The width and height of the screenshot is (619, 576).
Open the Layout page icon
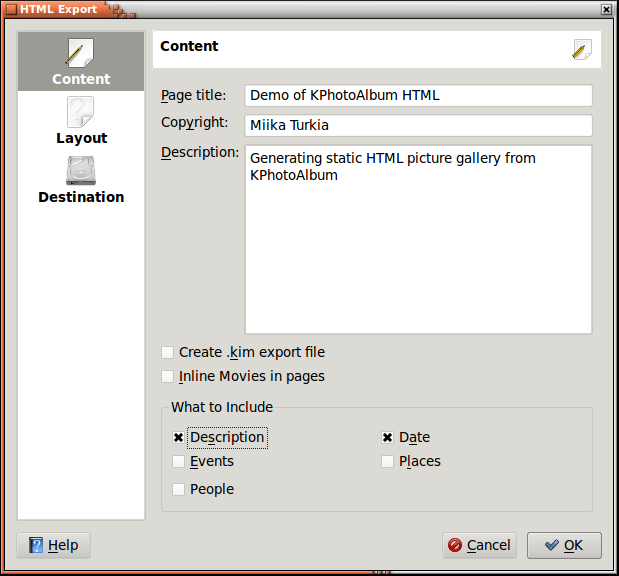80,112
